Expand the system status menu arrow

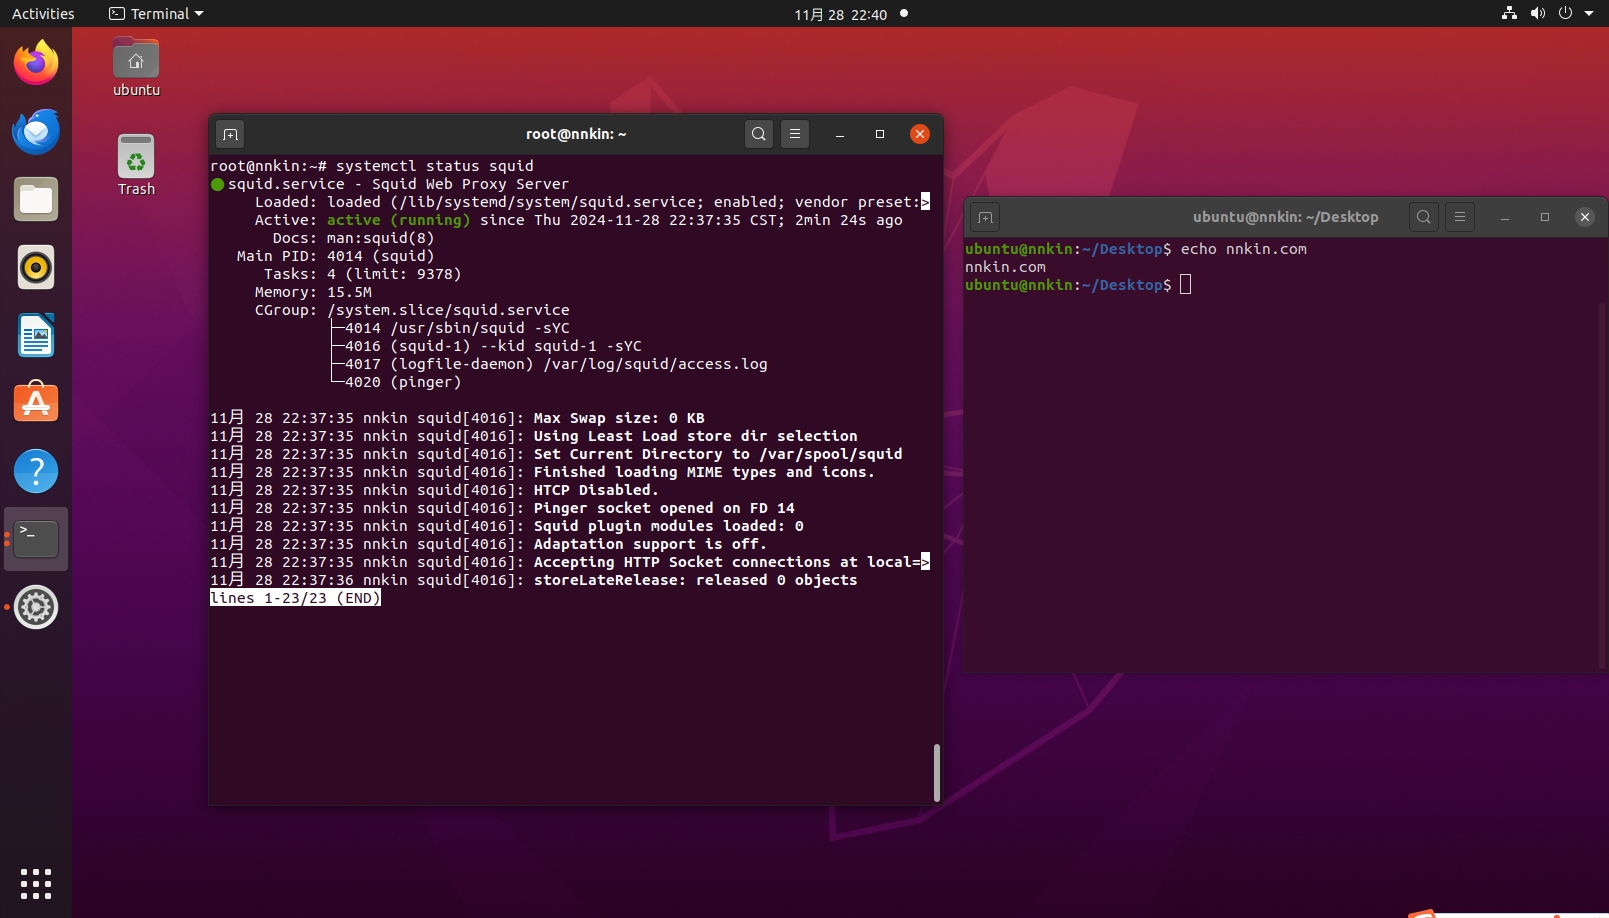pos(1589,14)
